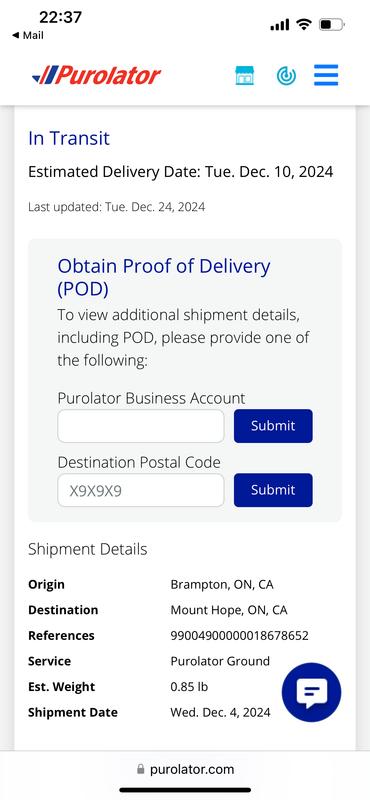Focus the Destination Postal Code field
The width and height of the screenshot is (370, 800).
tap(141, 490)
